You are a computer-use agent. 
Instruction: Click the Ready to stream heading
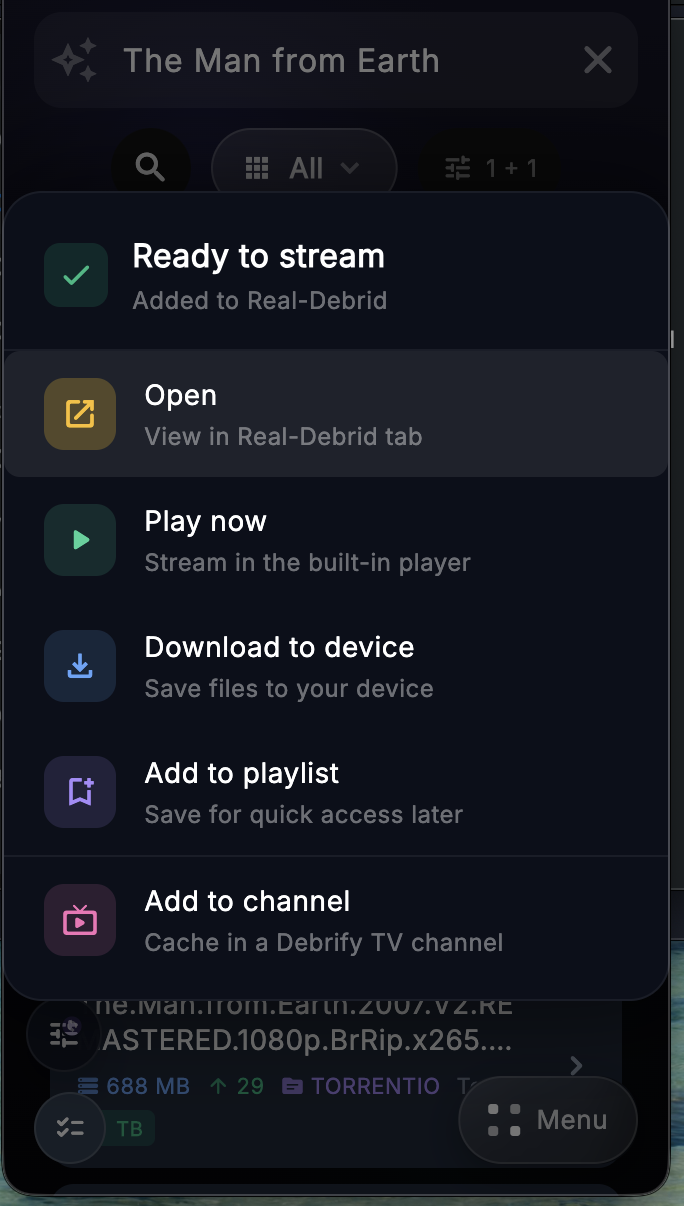259,256
